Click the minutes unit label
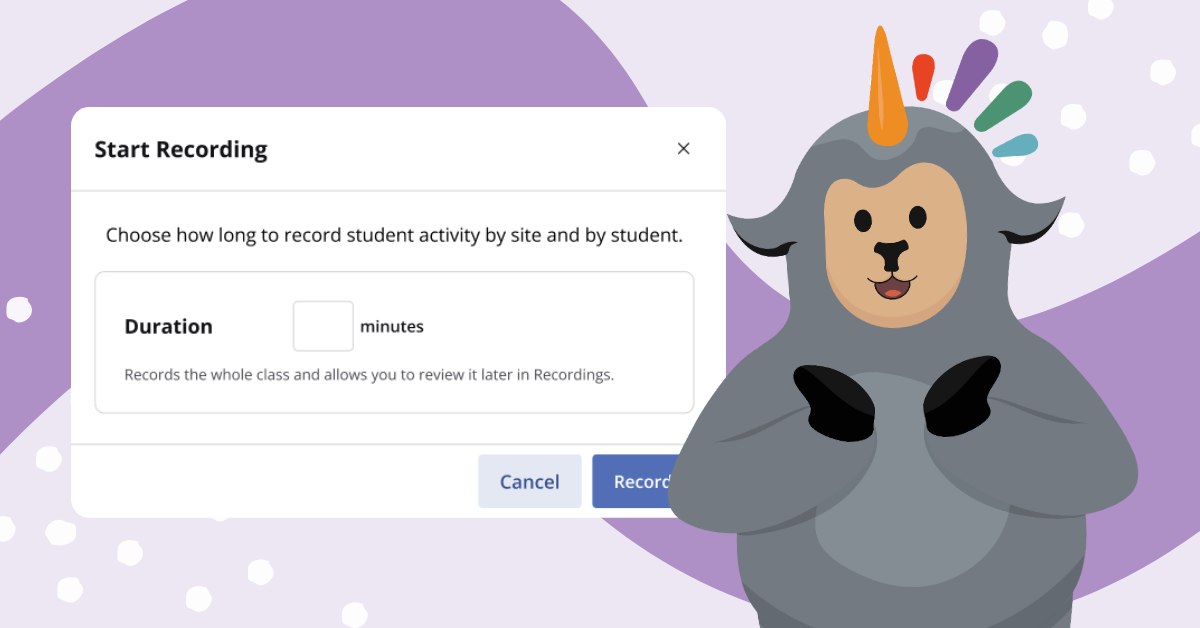 (x=392, y=326)
